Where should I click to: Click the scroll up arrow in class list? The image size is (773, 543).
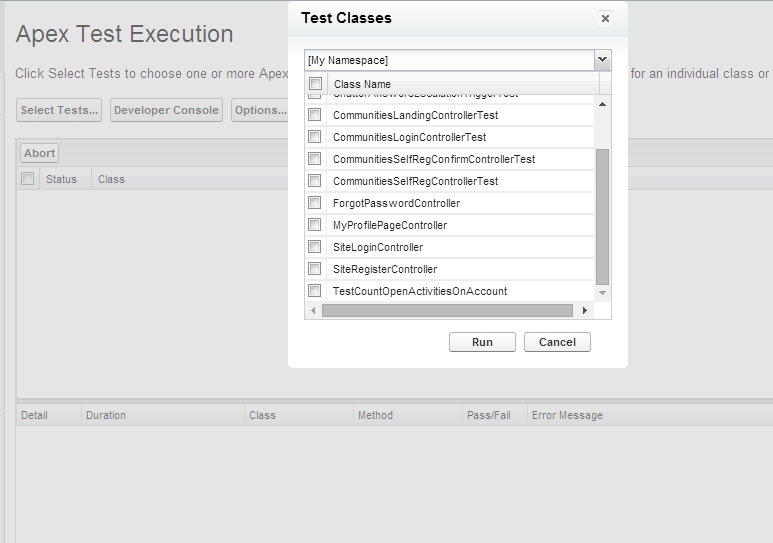tap(602, 104)
